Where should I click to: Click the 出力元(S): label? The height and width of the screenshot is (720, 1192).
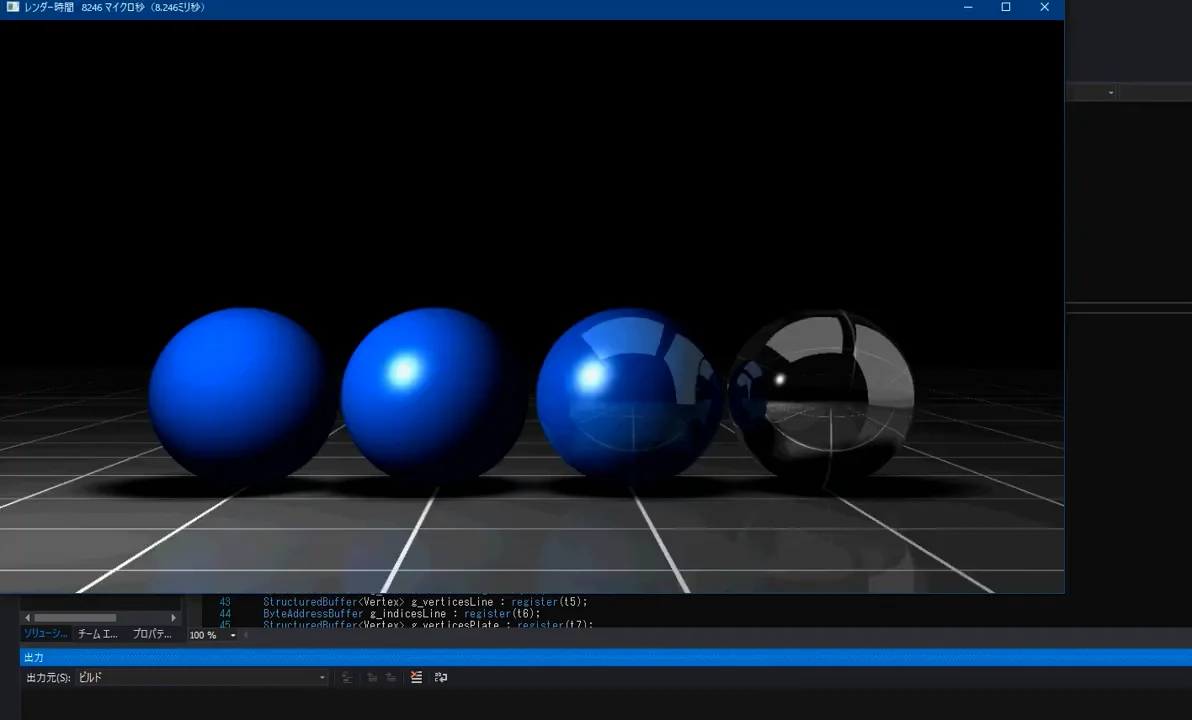49,677
